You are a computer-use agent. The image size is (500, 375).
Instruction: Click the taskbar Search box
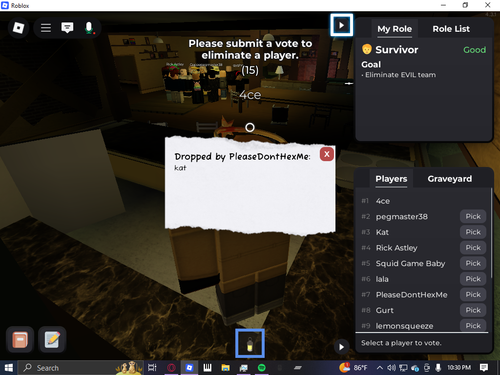pyautogui.click(x=80, y=368)
